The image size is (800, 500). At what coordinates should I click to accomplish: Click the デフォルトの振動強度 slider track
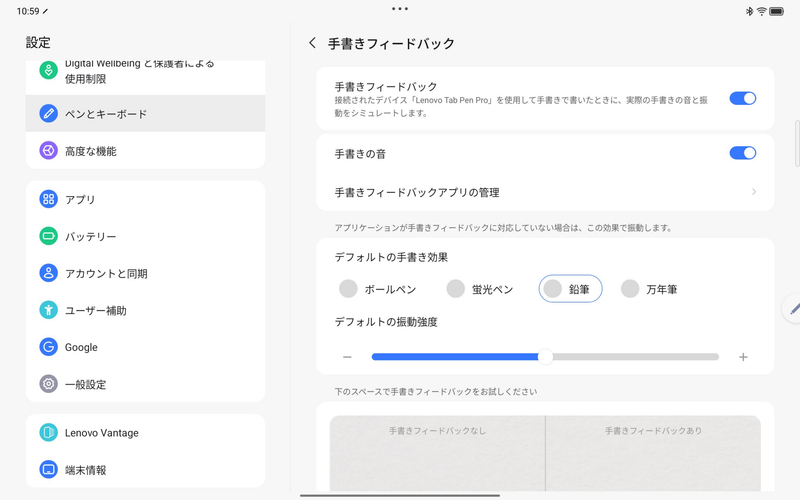(x=630, y=357)
